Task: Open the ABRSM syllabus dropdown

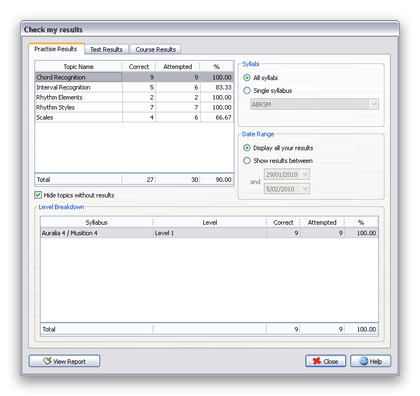Action: point(374,104)
